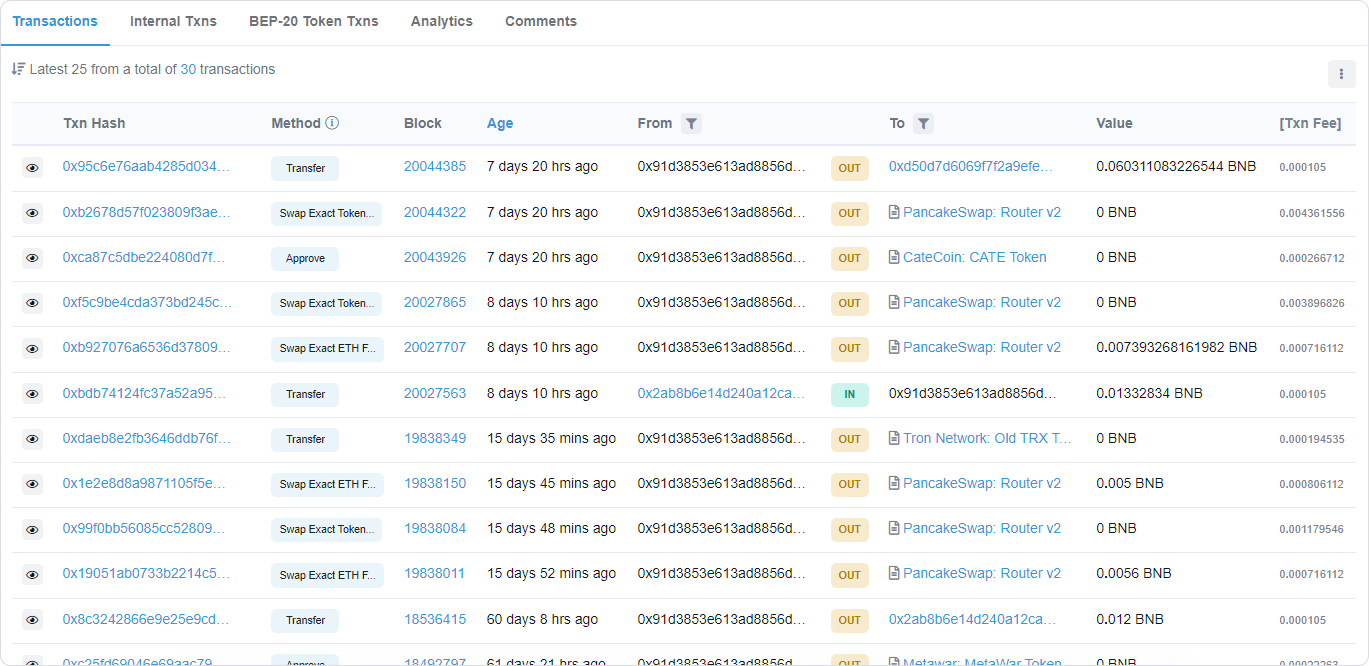Click the Approve method badge for block 20043926
This screenshot has height=666, width=1369.
[305, 258]
